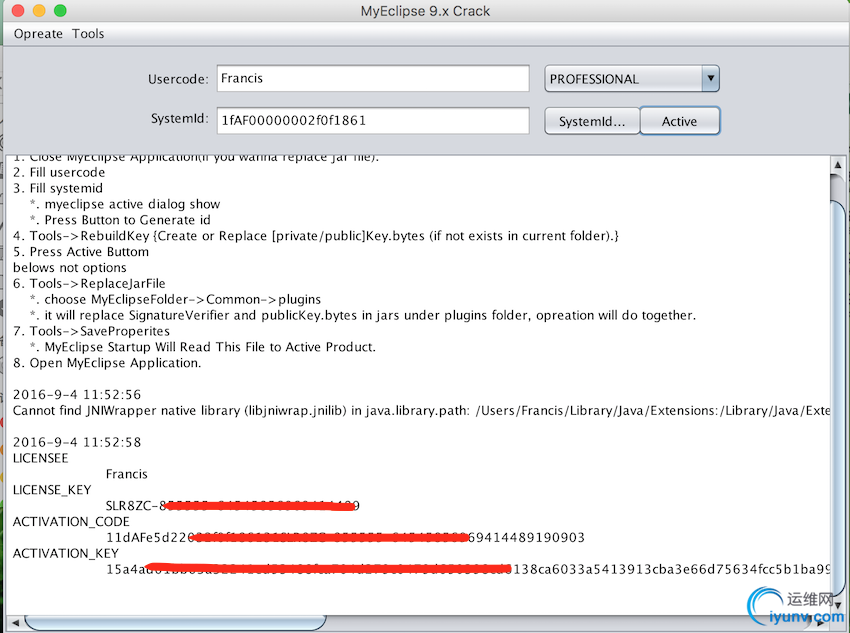The image size is (850, 633).
Task: Click the activation code starting "11dAFe5d22"
Action: pyautogui.click(x=345, y=538)
